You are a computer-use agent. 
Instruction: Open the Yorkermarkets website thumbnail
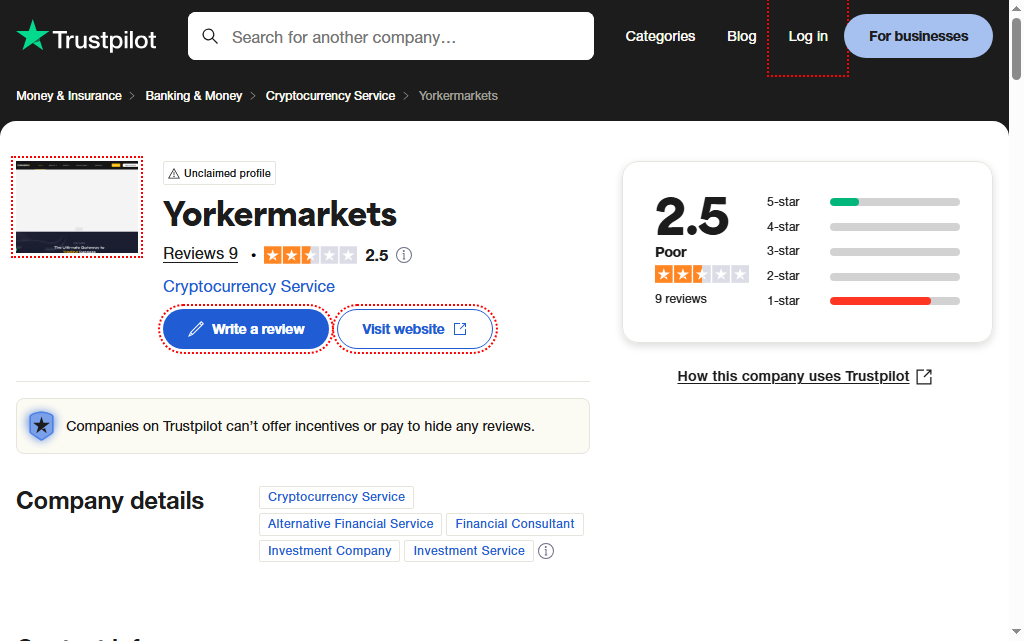tap(77, 207)
